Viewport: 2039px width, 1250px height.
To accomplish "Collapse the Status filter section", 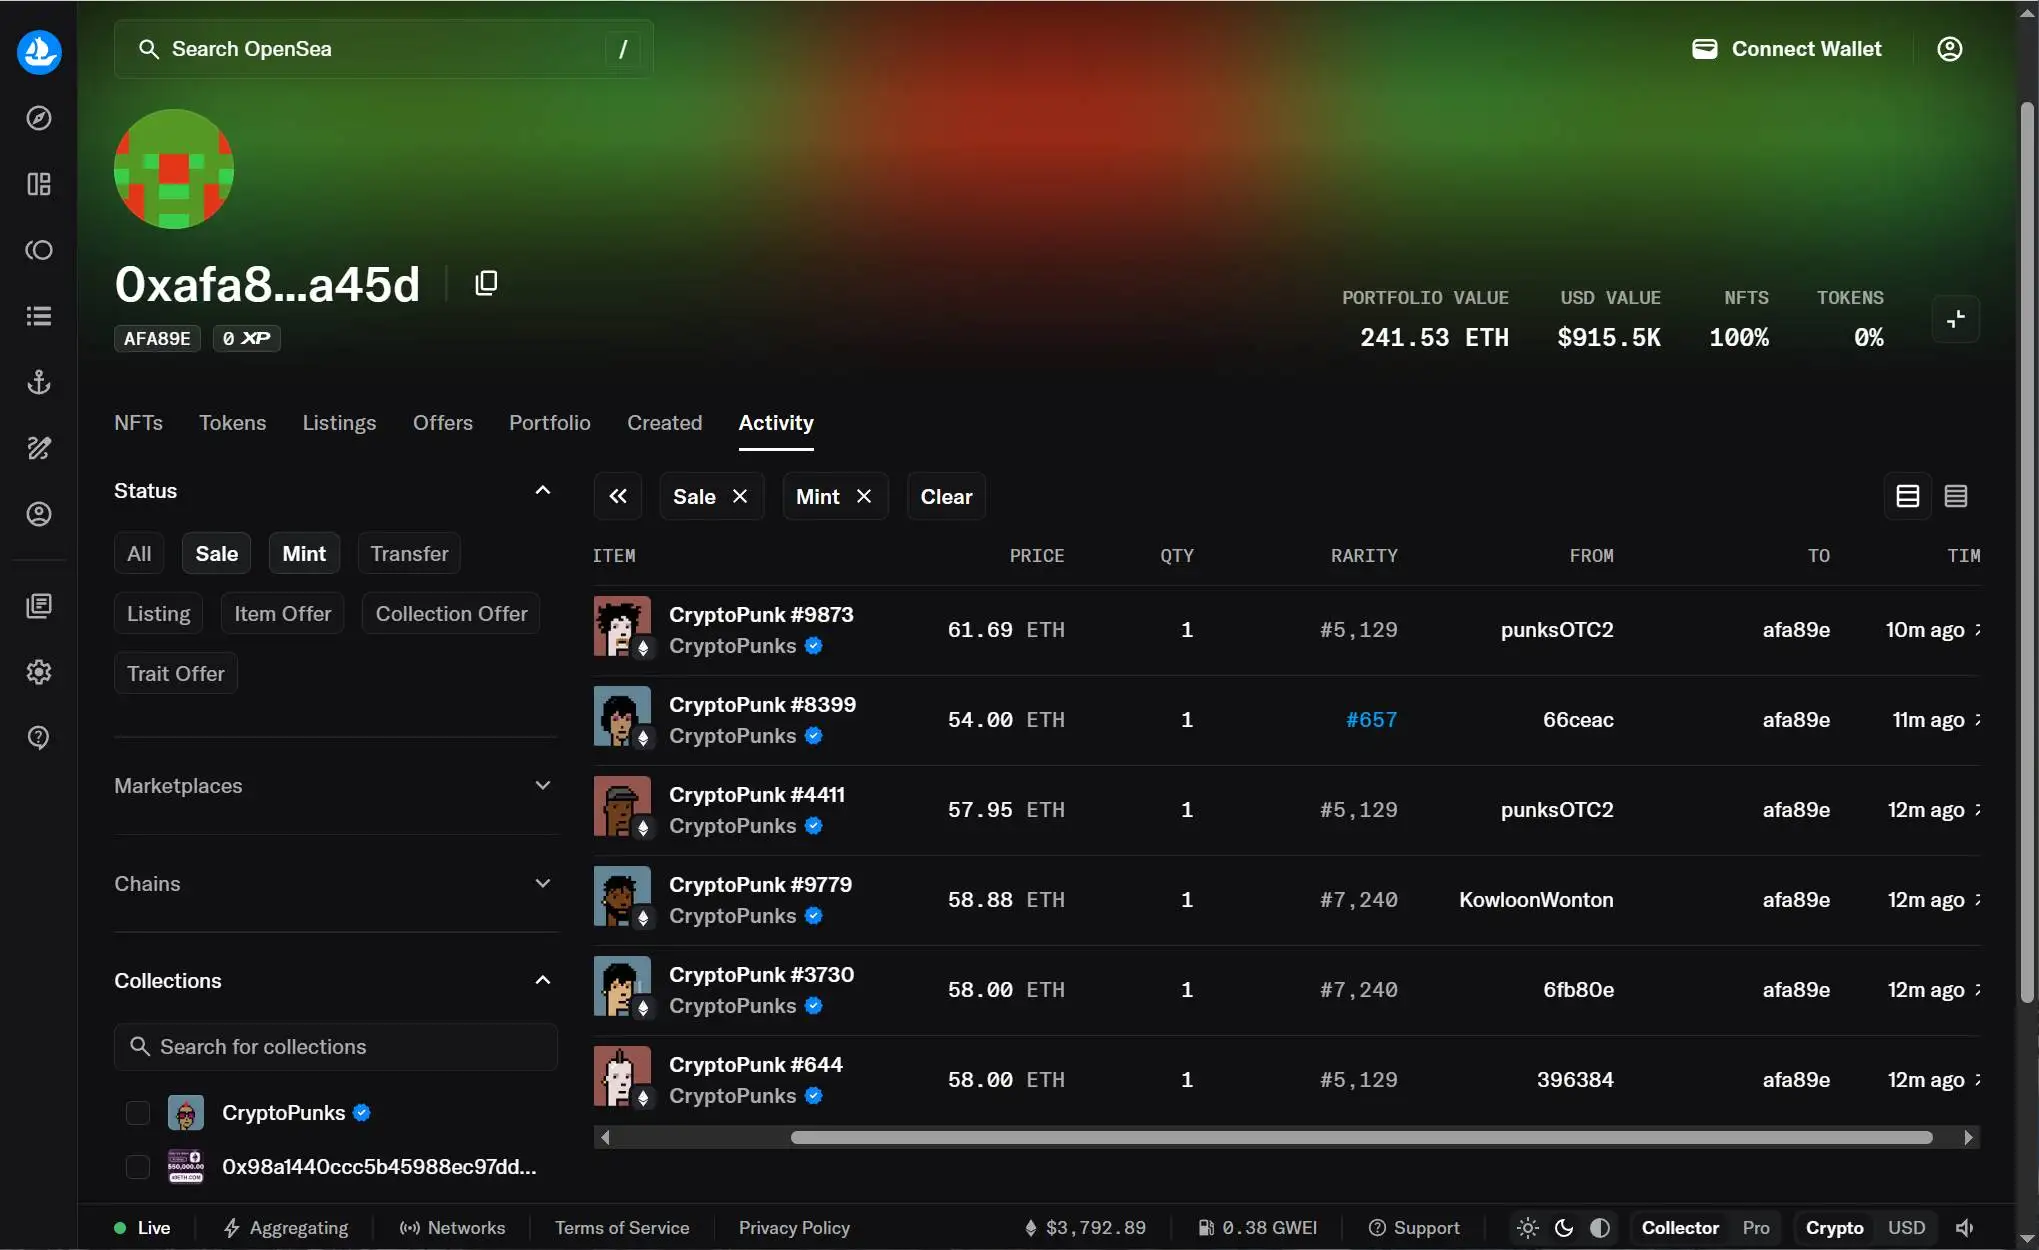I will (542, 491).
